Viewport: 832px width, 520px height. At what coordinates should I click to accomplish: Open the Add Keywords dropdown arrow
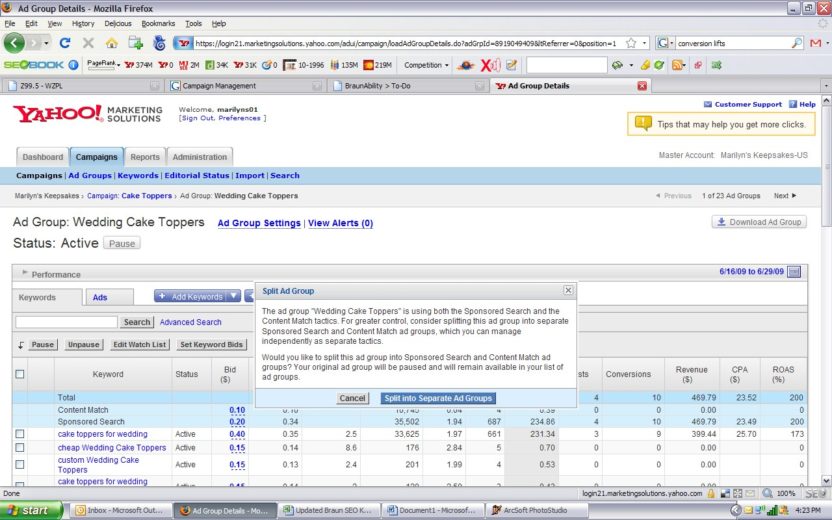[233, 297]
